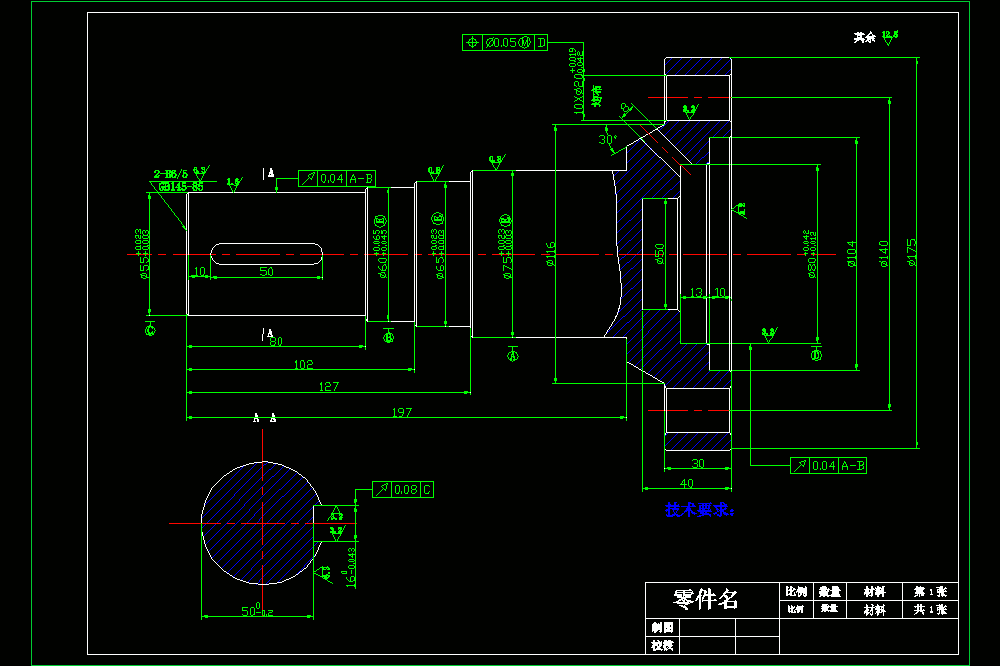Select the 102 length dimension text
The height and width of the screenshot is (666, 1000).
(x=304, y=364)
